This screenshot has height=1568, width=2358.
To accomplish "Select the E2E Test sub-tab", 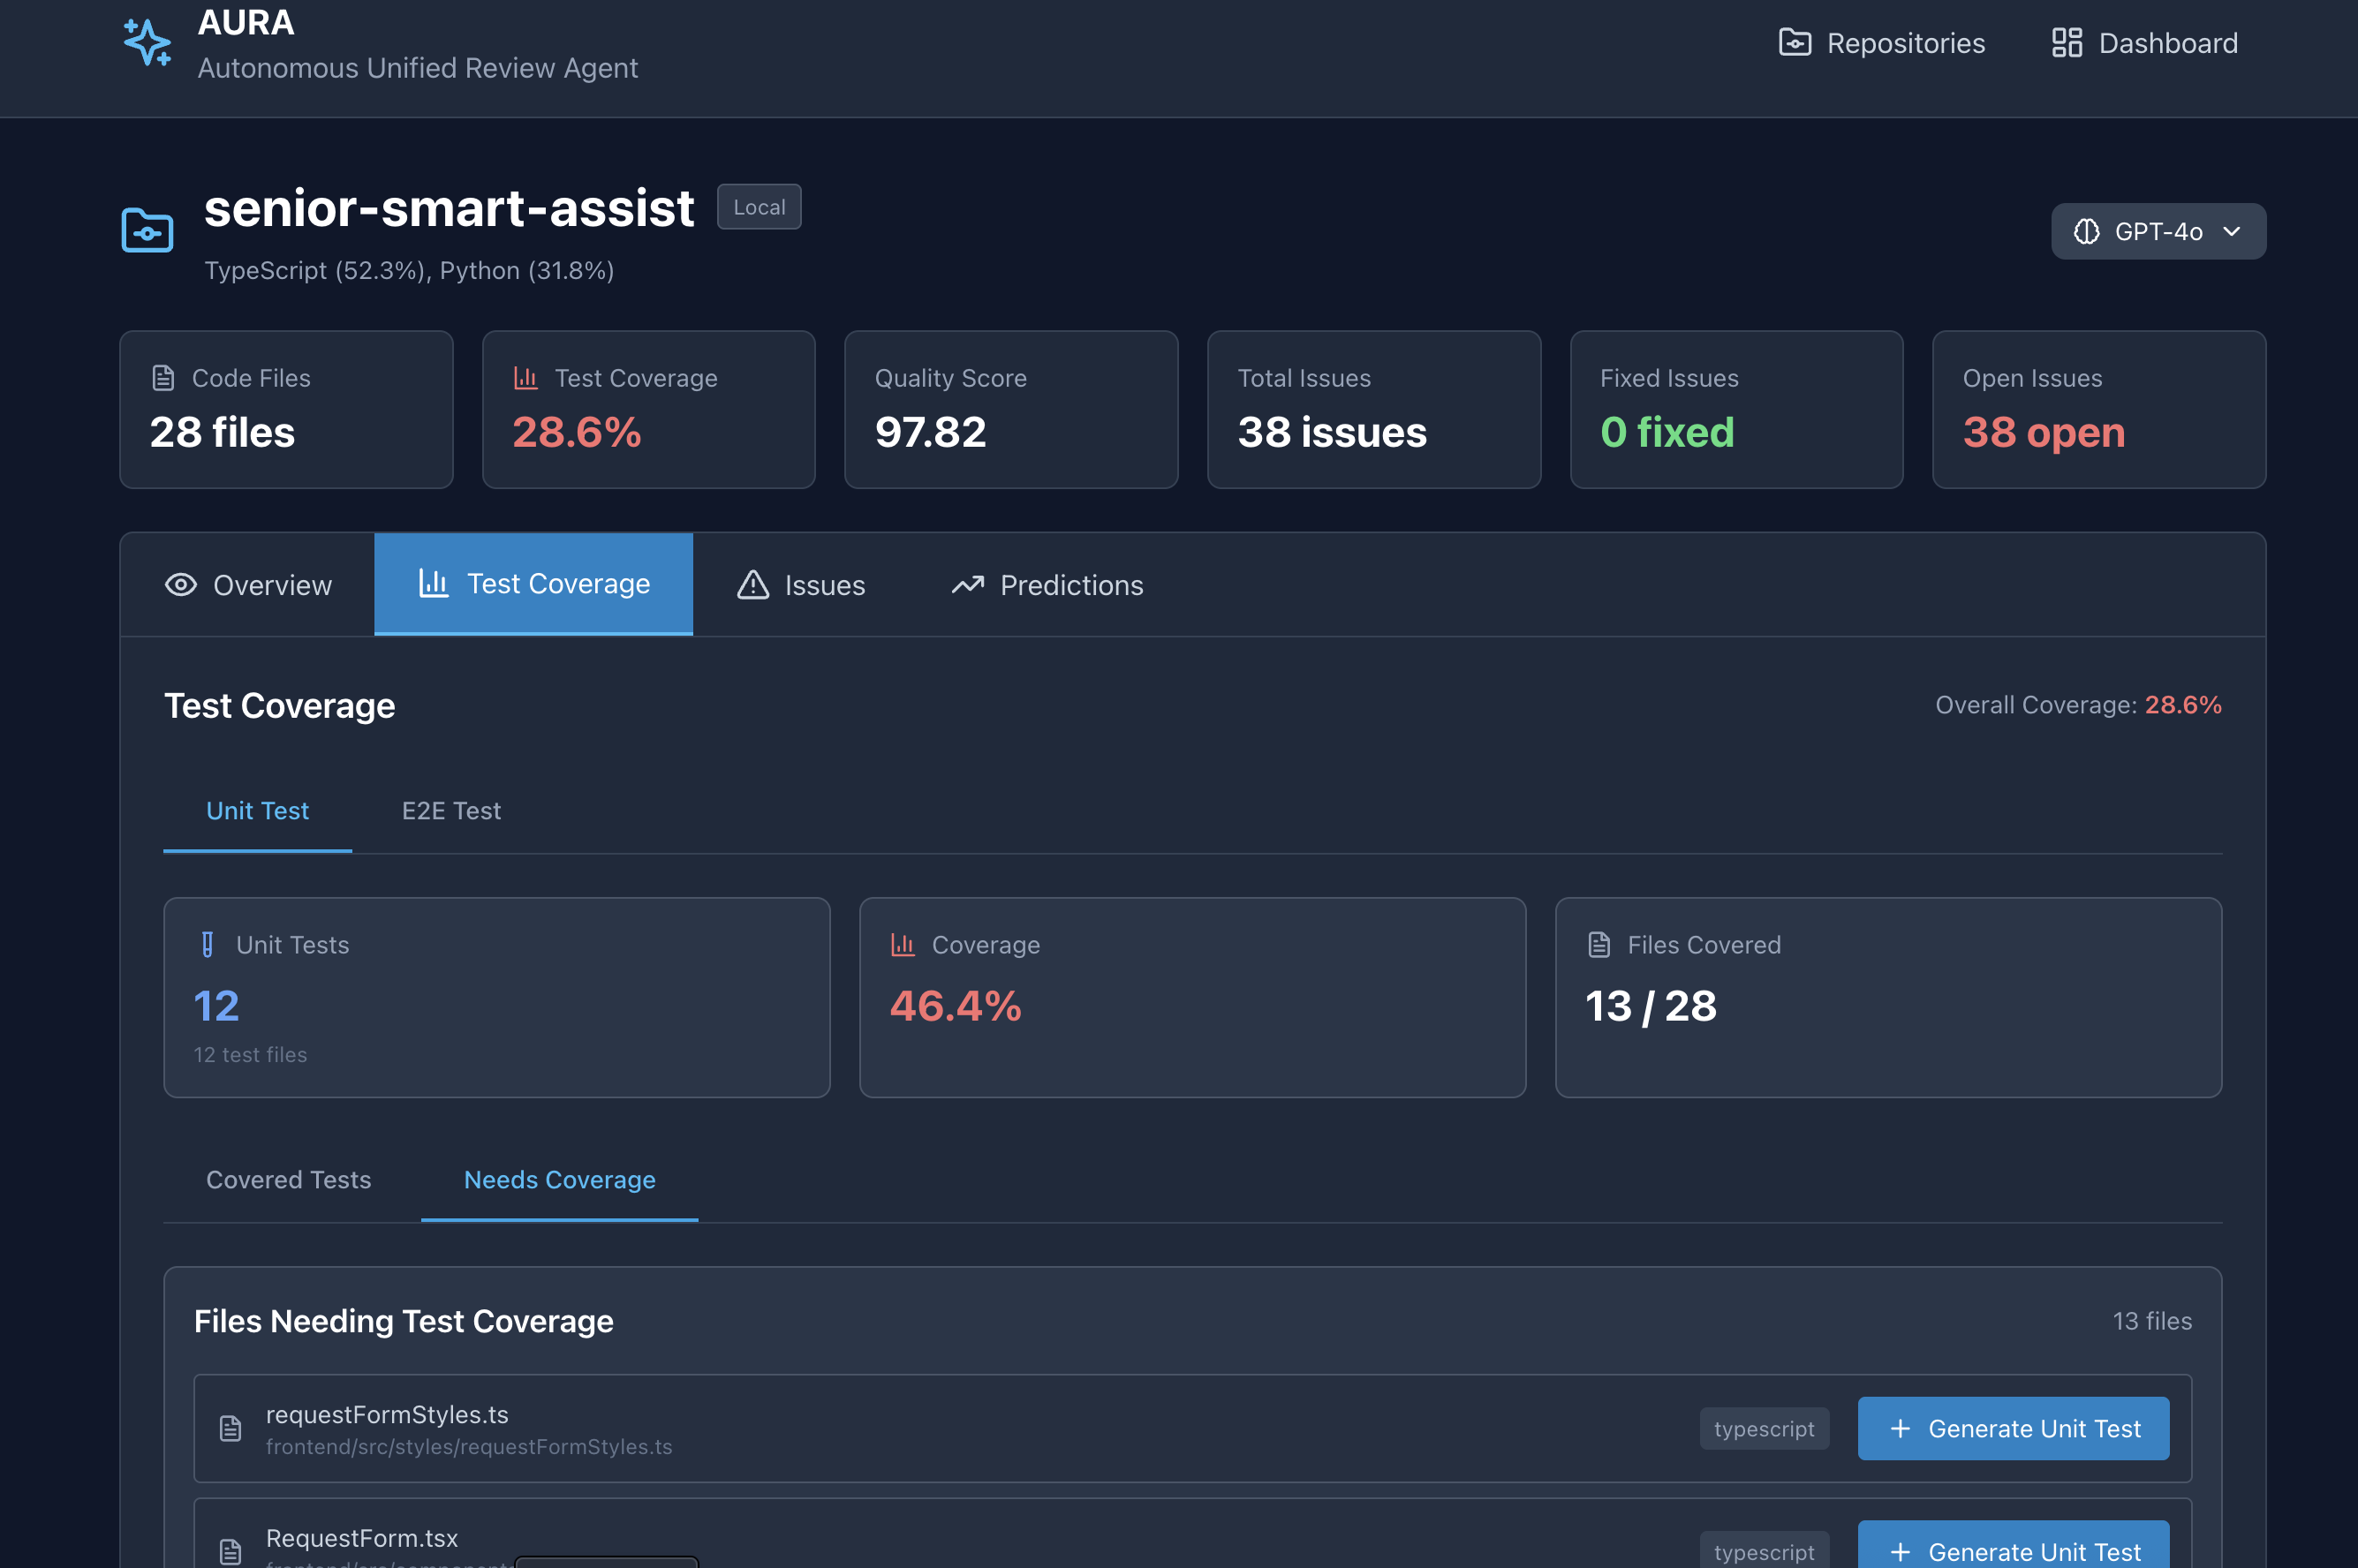I will click(451, 811).
